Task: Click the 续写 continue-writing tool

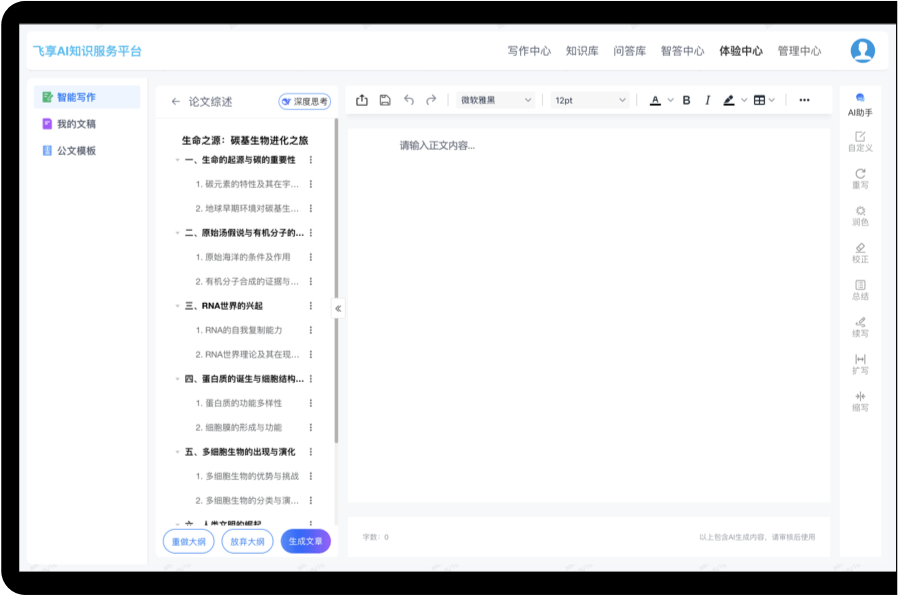Action: click(x=860, y=327)
